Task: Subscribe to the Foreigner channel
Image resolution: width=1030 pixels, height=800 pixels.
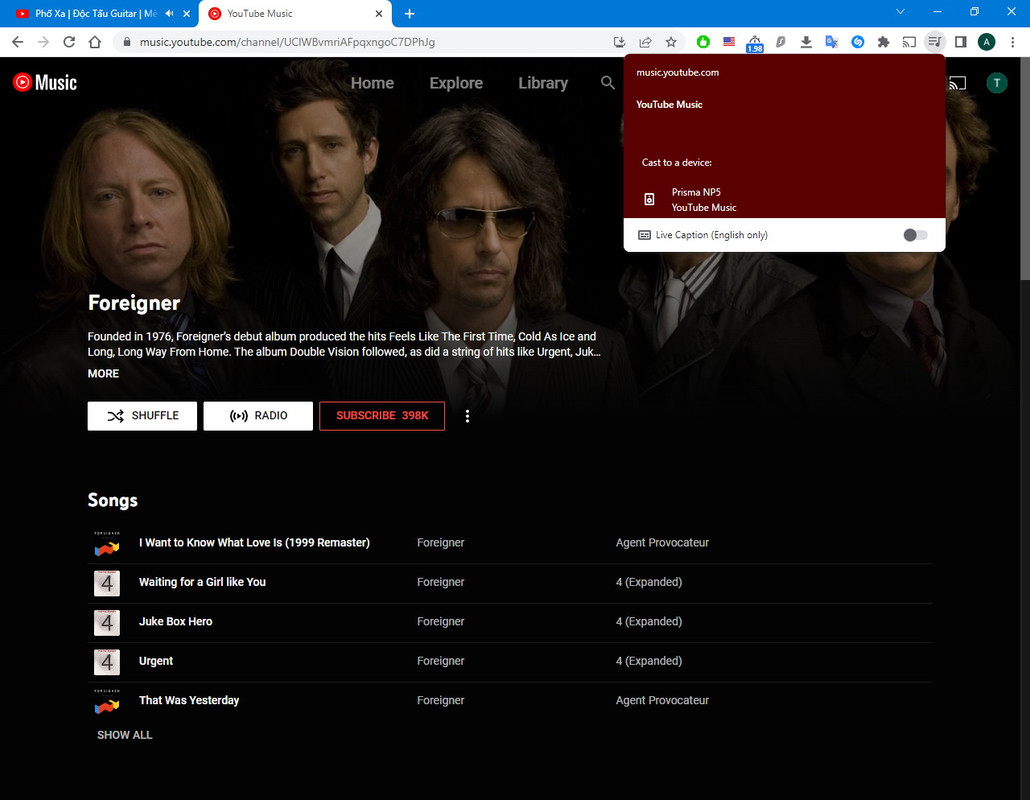Action: coord(382,416)
